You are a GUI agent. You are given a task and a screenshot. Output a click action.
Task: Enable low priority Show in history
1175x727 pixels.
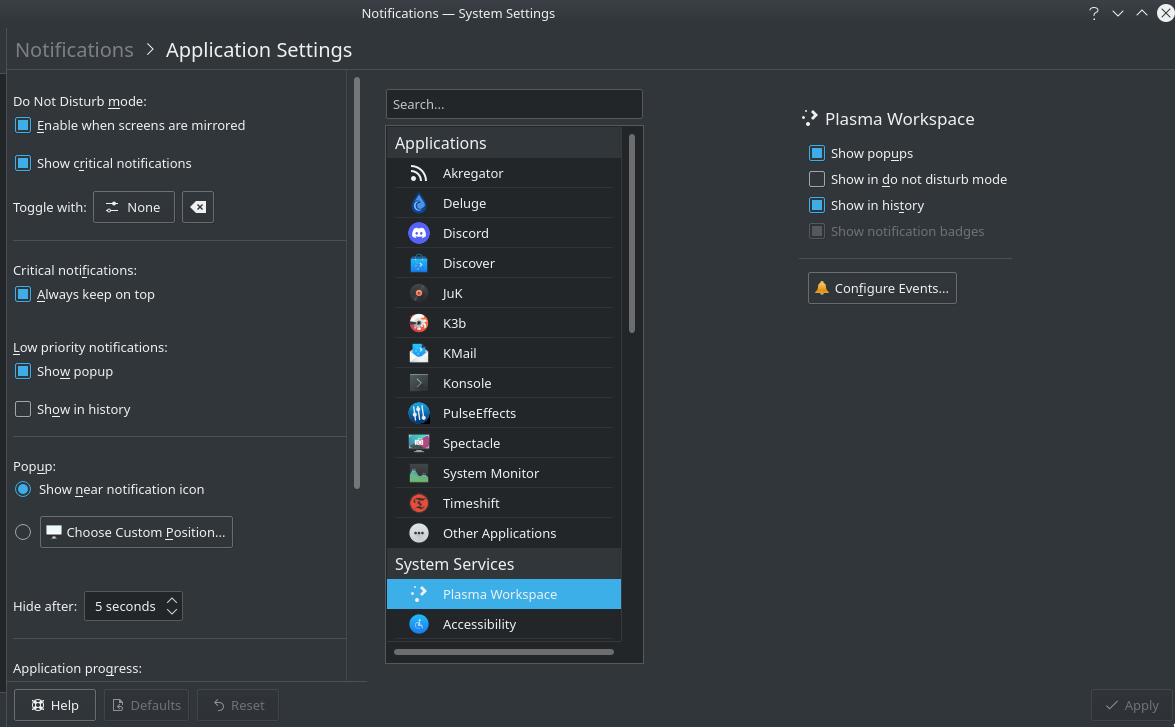point(23,409)
